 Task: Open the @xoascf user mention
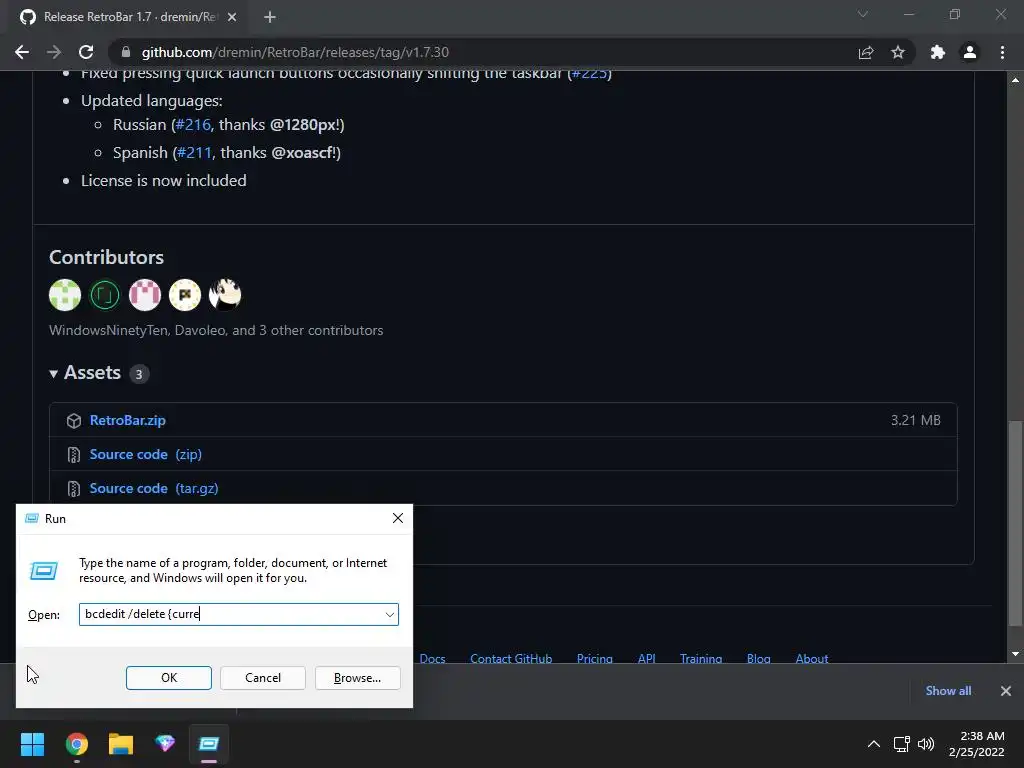click(x=303, y=153)
